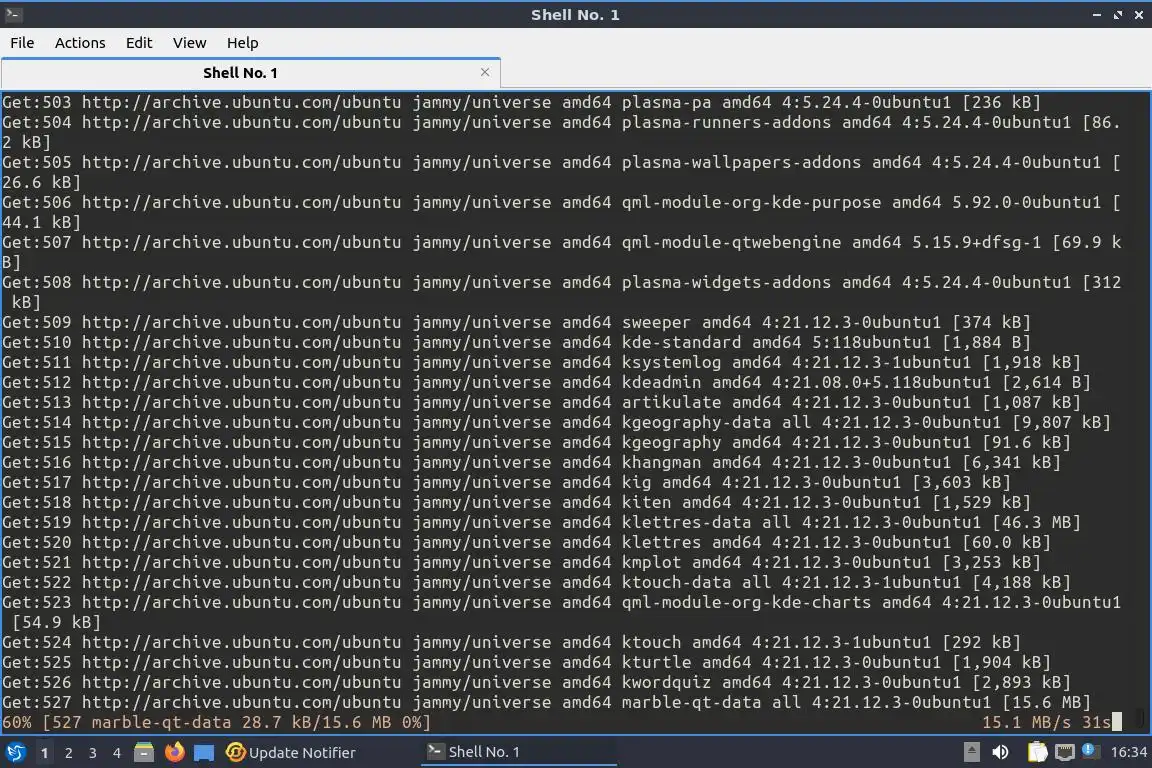This screenshot has width=1152, height=768.
Task: Open the Edit menu
Action: pos(139,43)
